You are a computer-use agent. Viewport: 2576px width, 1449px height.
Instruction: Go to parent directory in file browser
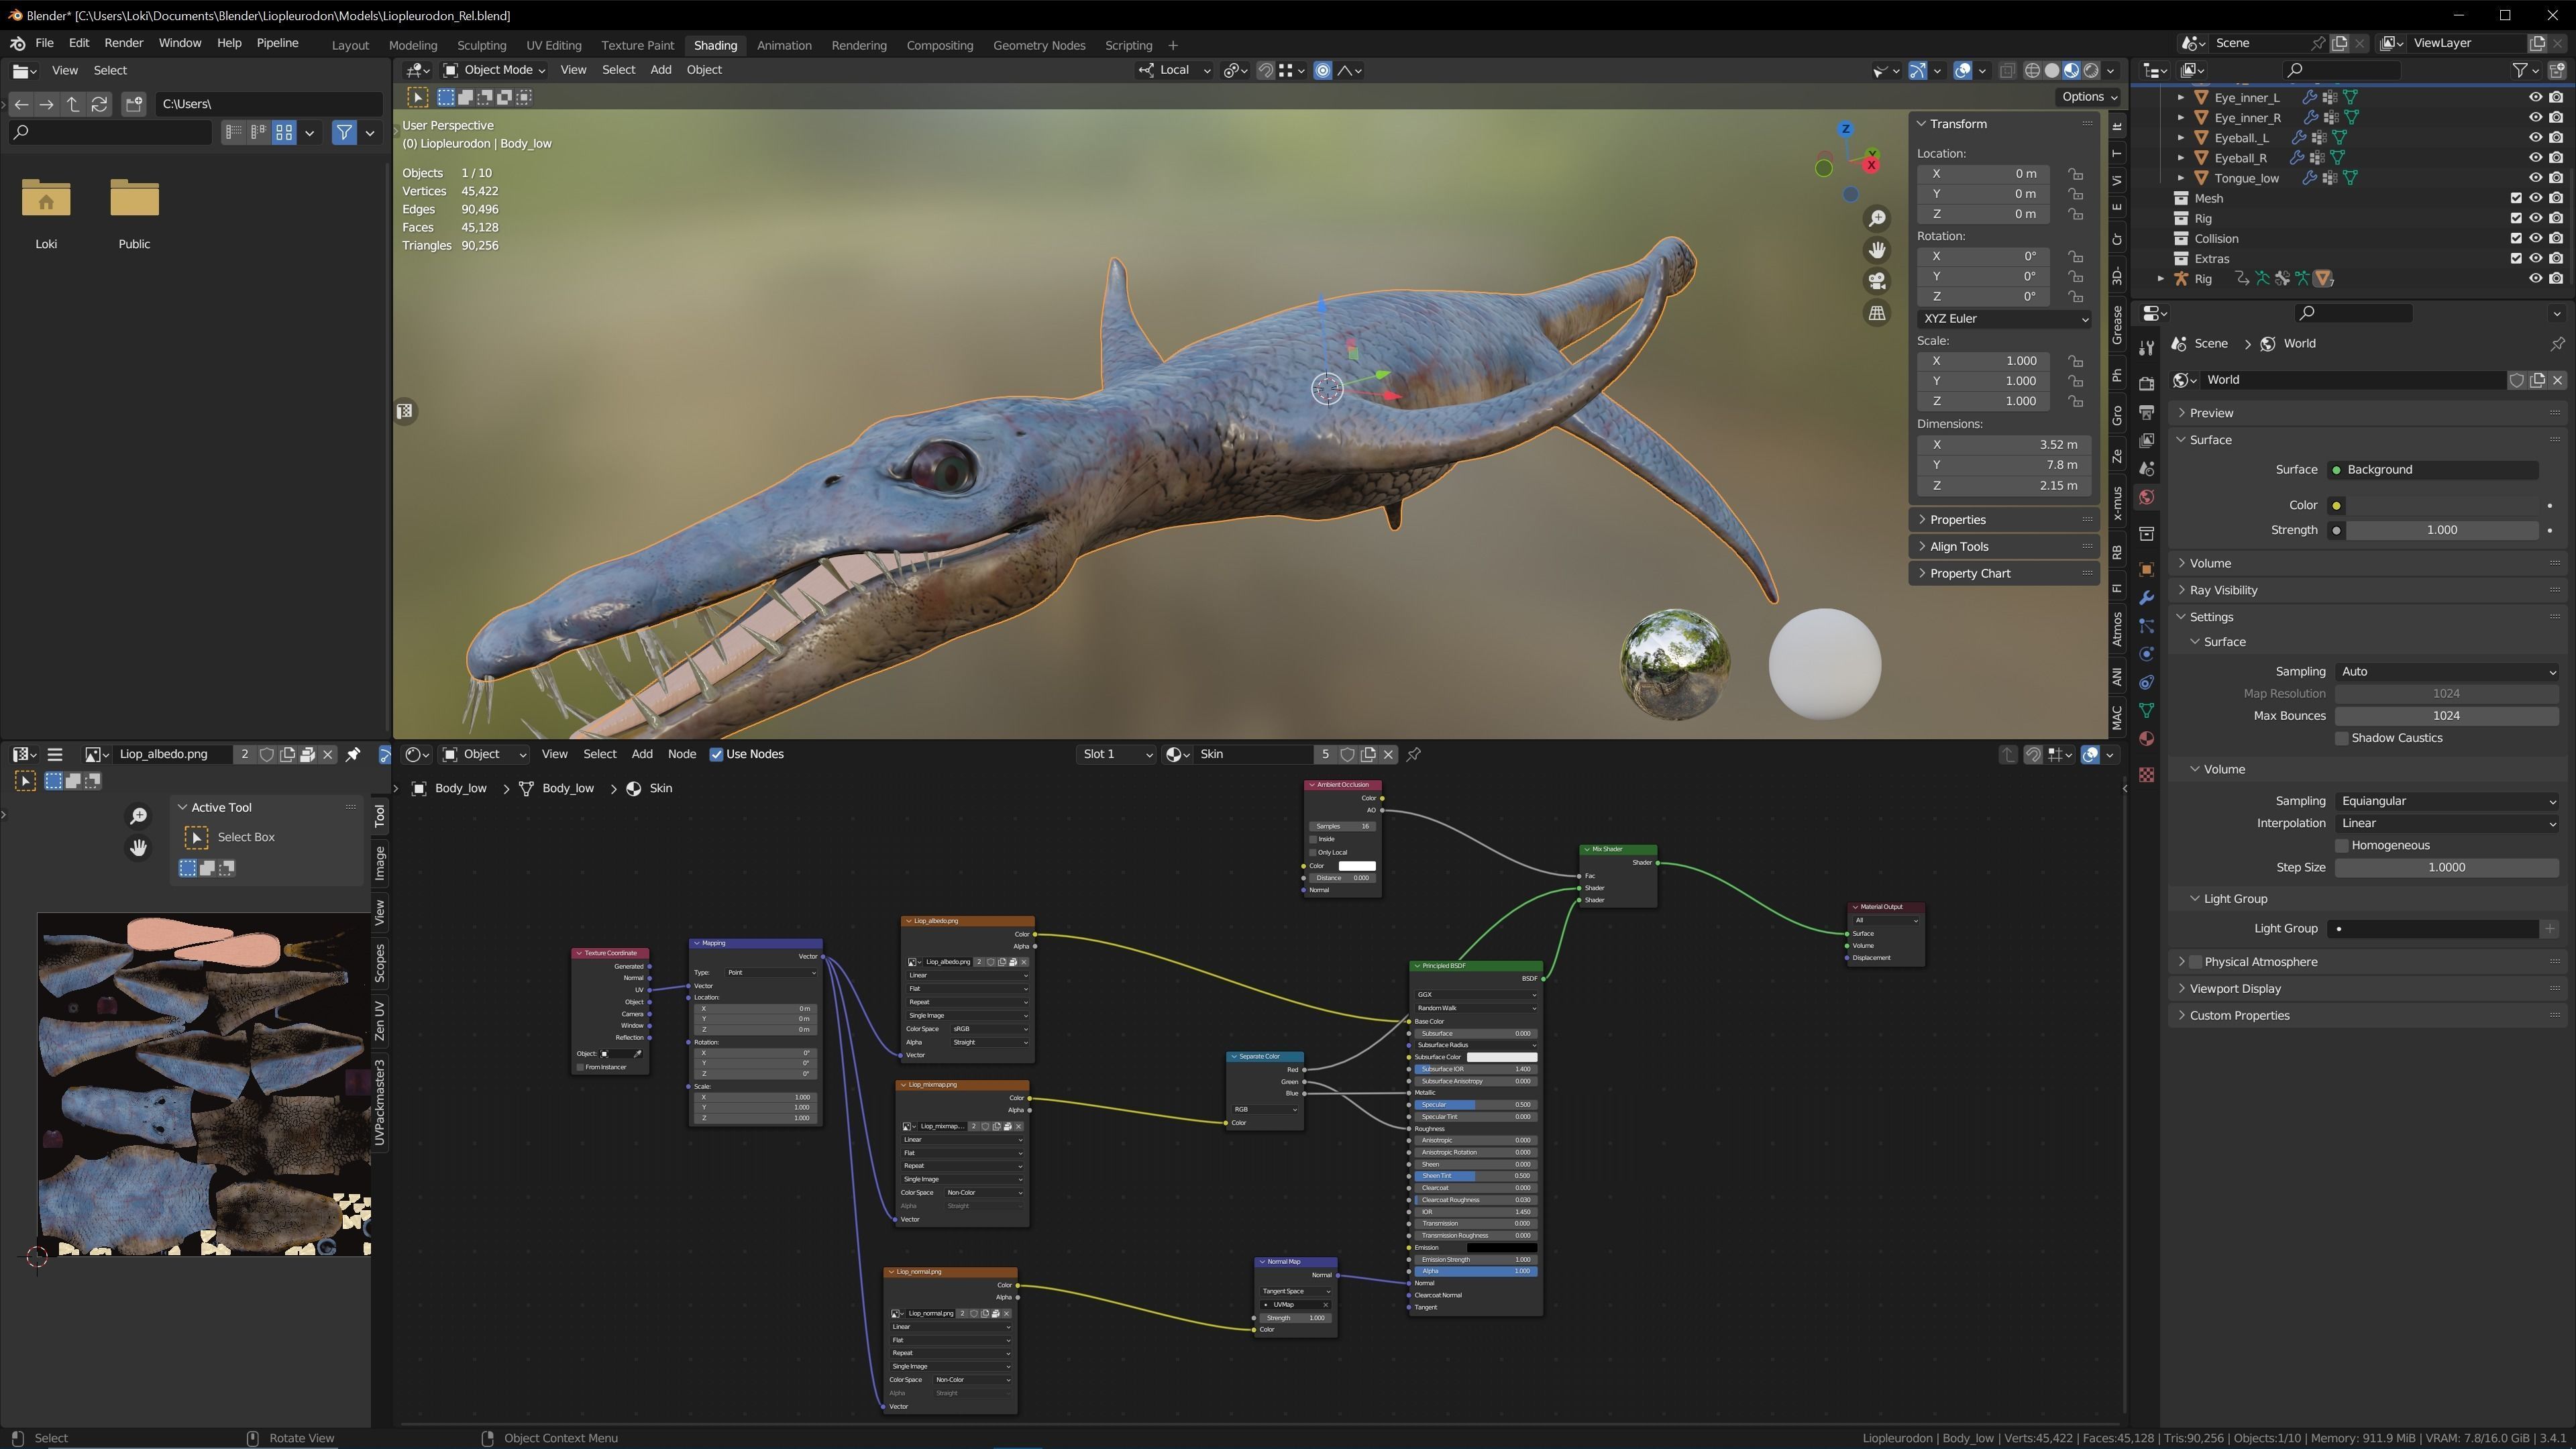coord(73,104)
